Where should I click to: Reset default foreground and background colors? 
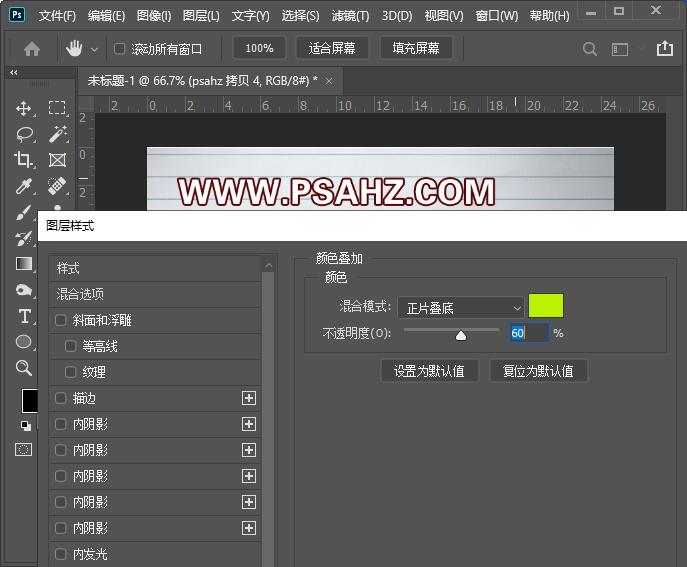click(26, 425)
